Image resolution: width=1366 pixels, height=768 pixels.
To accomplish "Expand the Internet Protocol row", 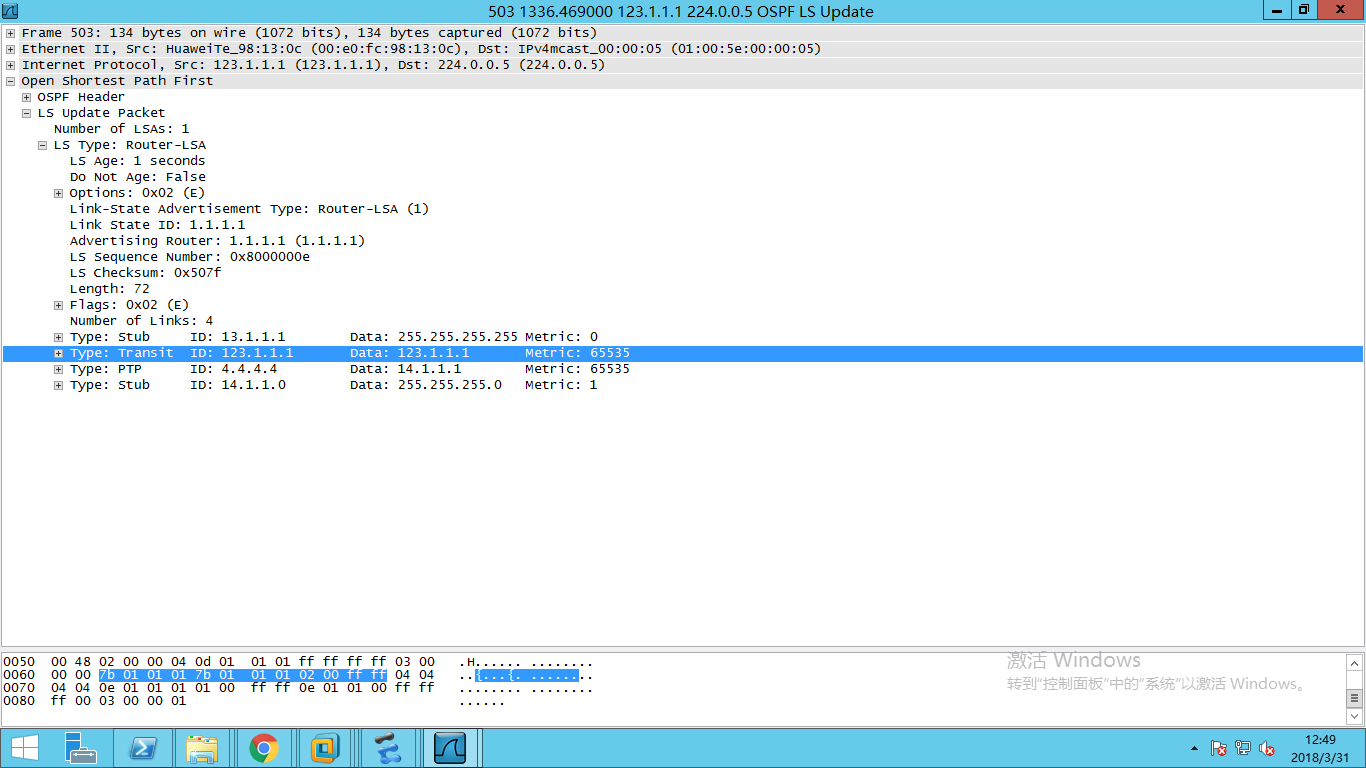I will click(11, 65).
